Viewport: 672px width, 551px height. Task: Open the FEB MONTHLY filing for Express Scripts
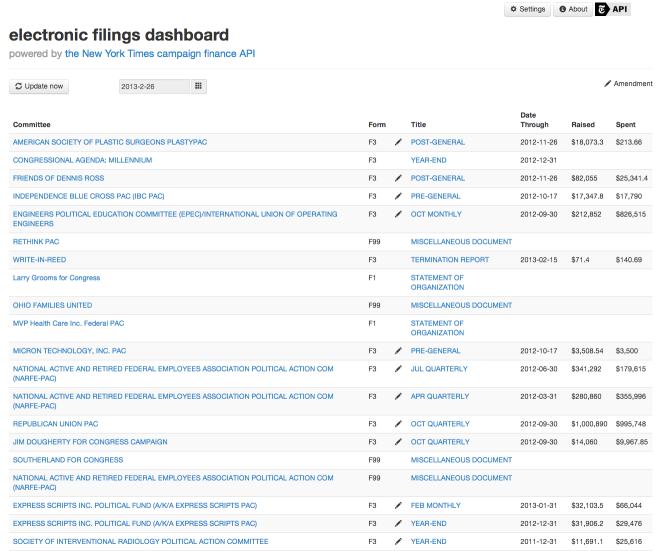[435, 506]
